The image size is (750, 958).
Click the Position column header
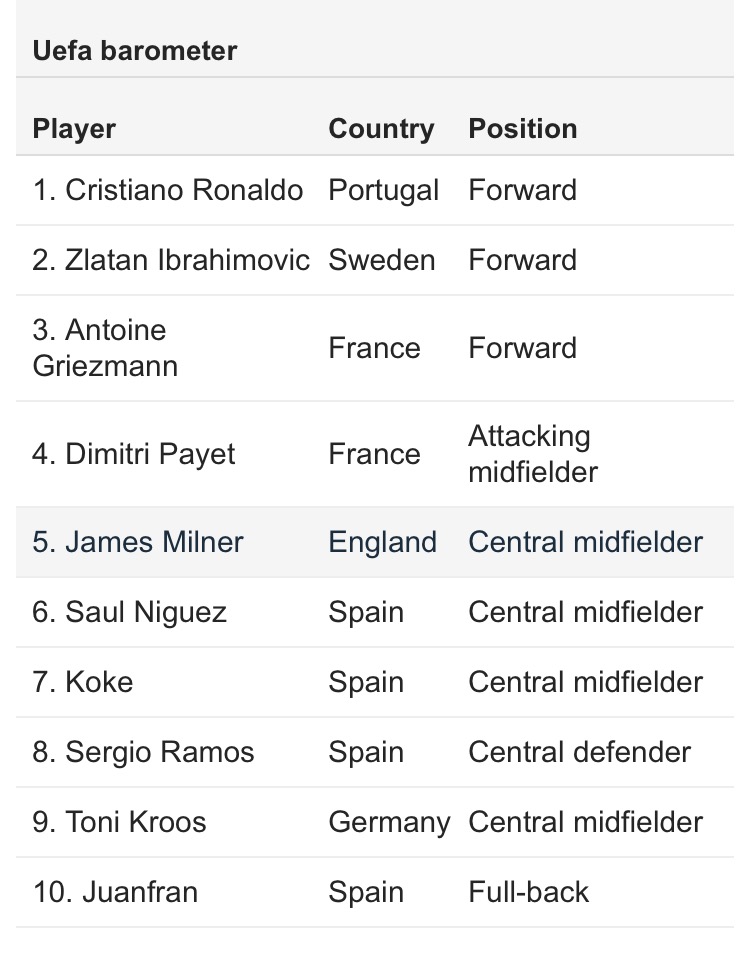(x=522, y=129)
